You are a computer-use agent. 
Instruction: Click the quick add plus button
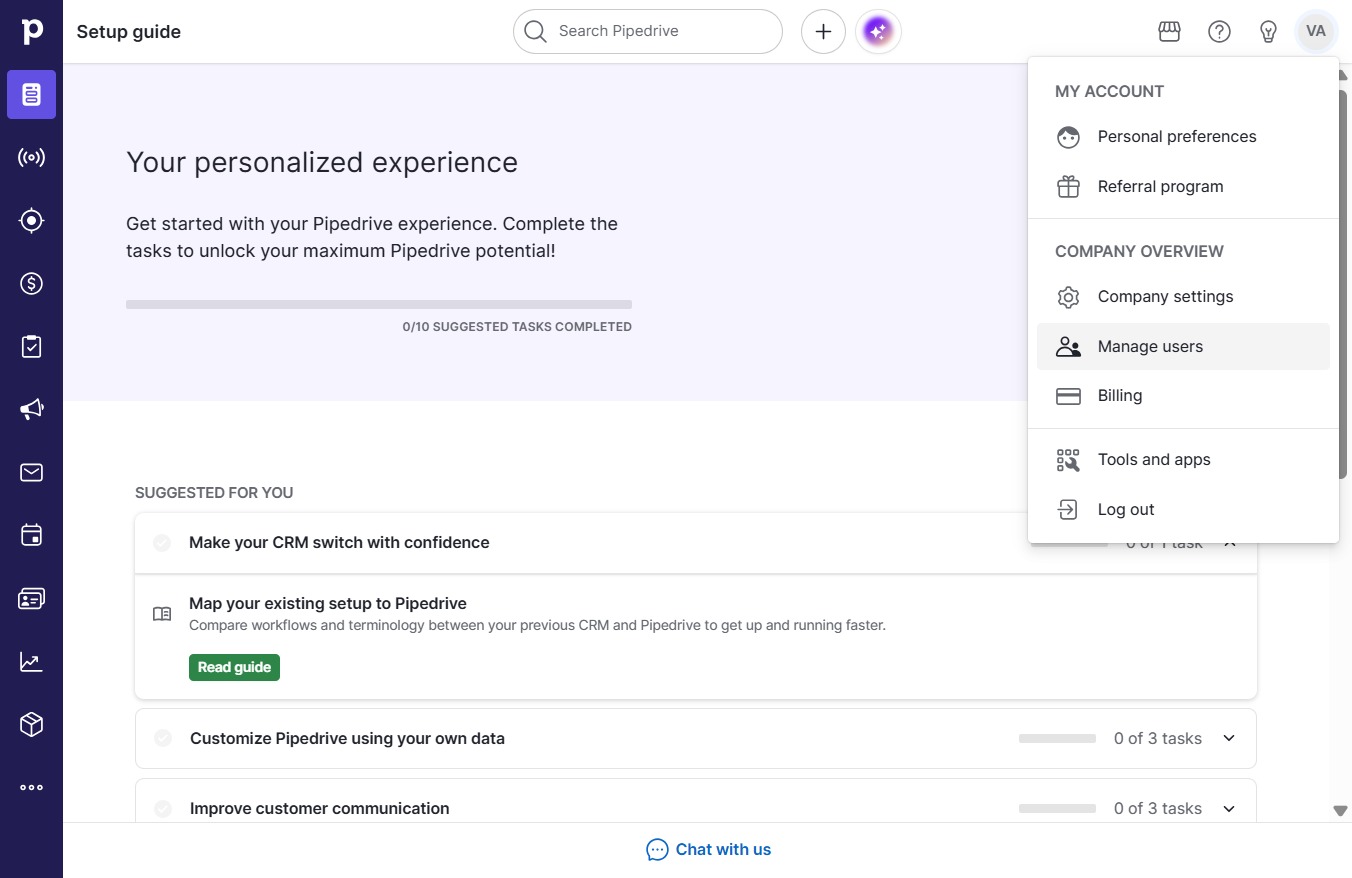pyautogui.click(x=823, y=32)
